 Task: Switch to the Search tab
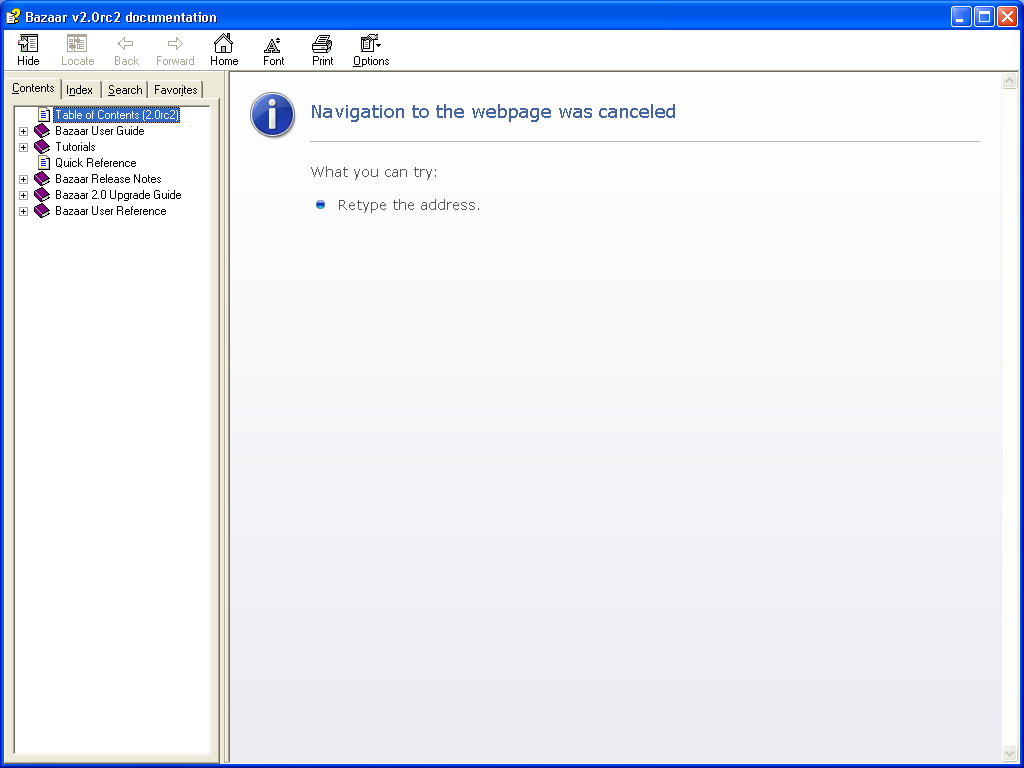coord(125,90)
